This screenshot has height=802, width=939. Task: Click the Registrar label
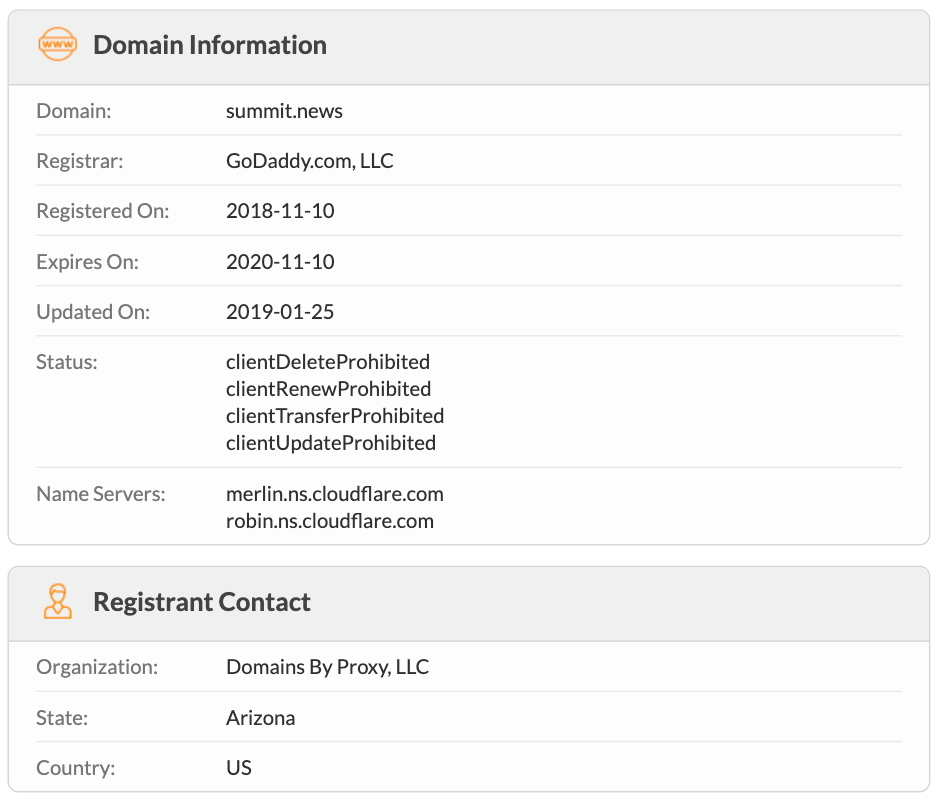80,161
